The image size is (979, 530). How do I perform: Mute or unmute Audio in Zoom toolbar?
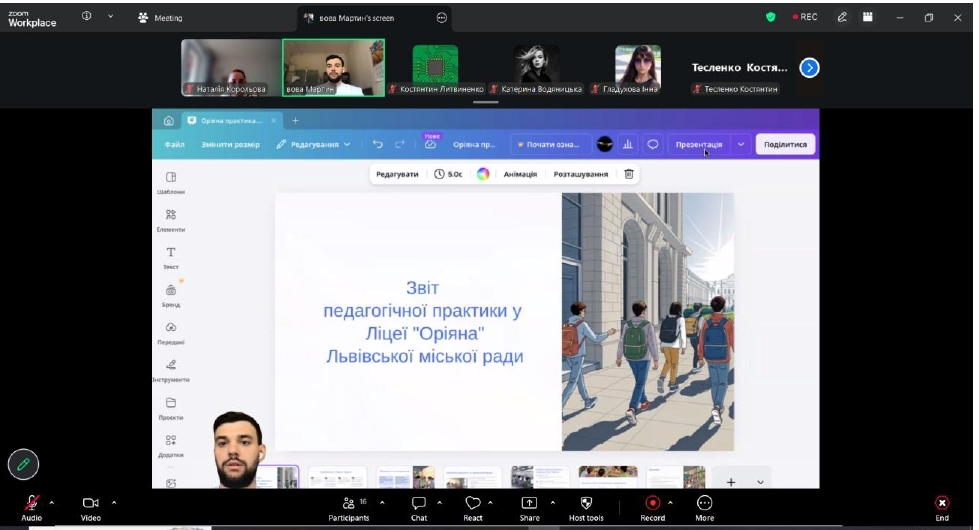point(31,508)
